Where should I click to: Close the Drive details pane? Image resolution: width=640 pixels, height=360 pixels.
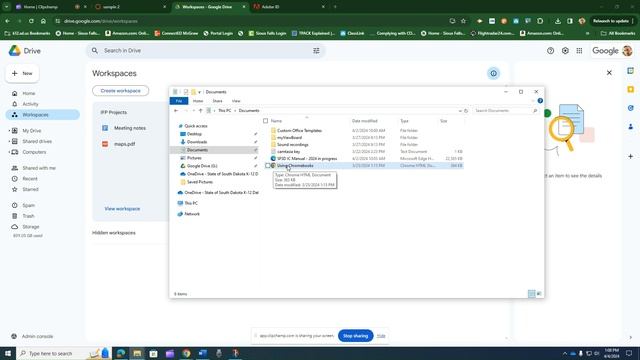pyautogui.click(x=609, y=73)
